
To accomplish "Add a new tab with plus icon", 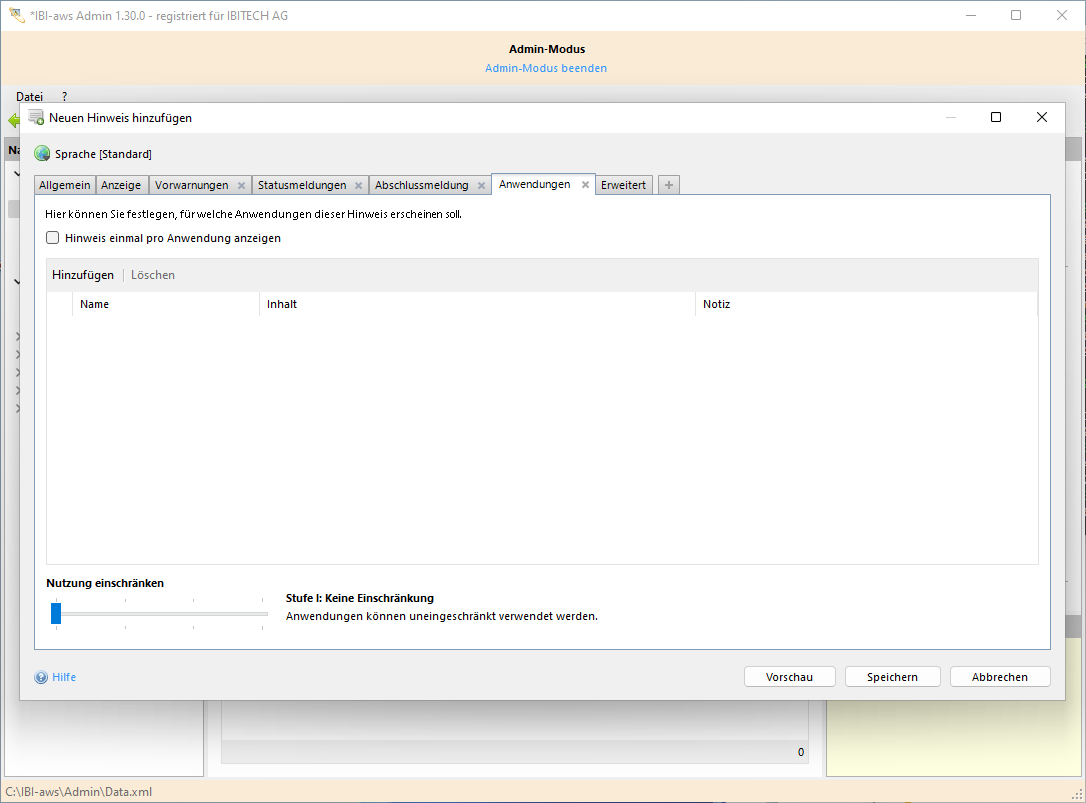I will coord(669,185).
